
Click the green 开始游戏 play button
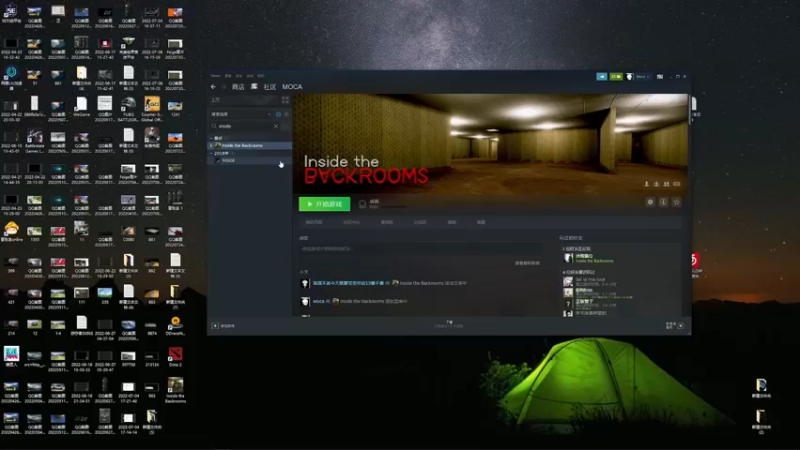coord(324,204)
